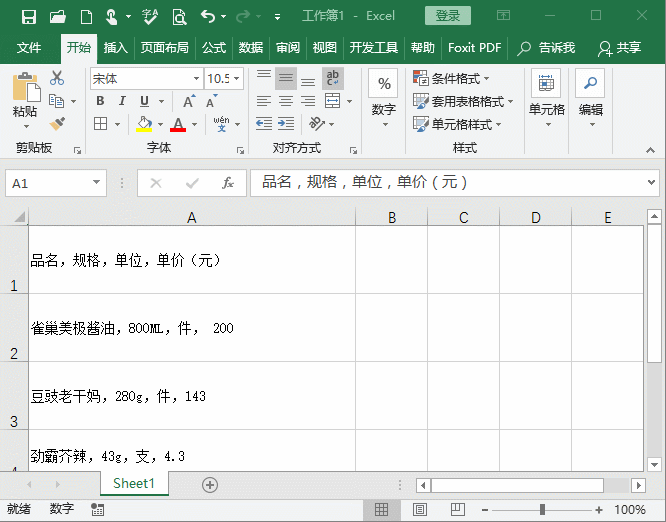
Task: Align text left
Action: 264,101
